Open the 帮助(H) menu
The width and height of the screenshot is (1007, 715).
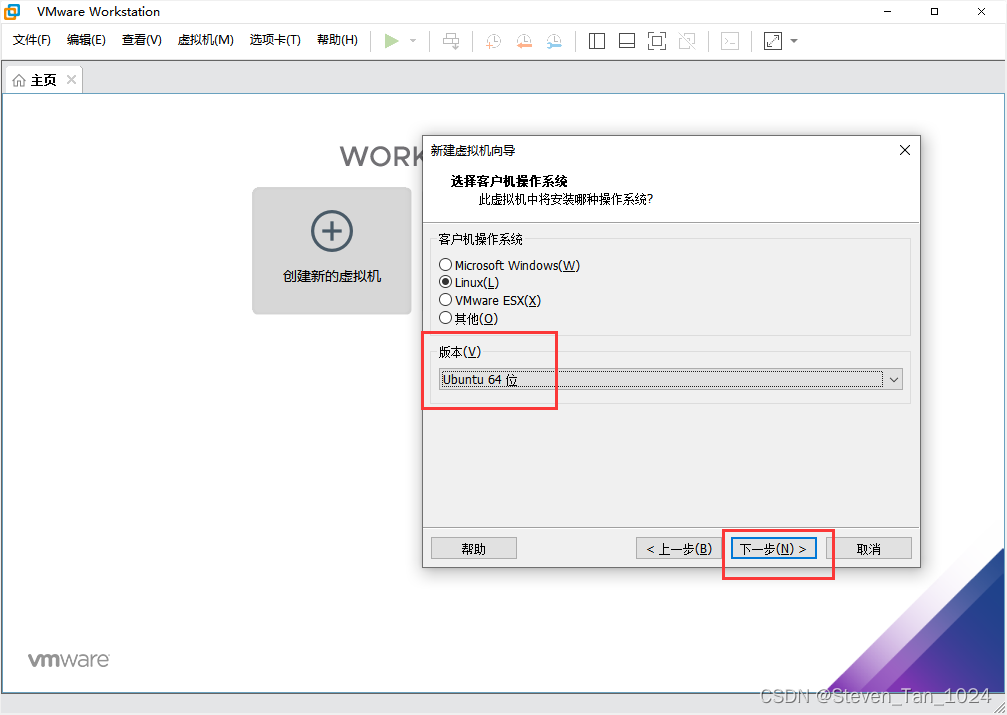tap(337, 40)
